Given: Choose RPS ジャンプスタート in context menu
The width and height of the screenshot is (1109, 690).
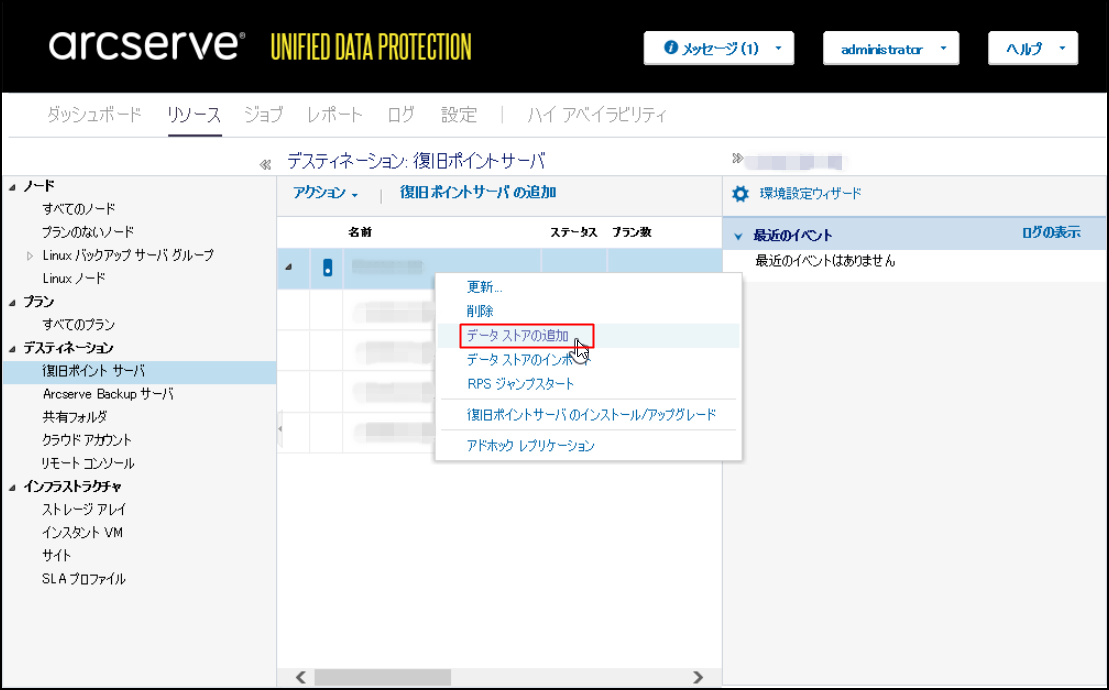Looking at the screenshot, I should click(520, 384).
